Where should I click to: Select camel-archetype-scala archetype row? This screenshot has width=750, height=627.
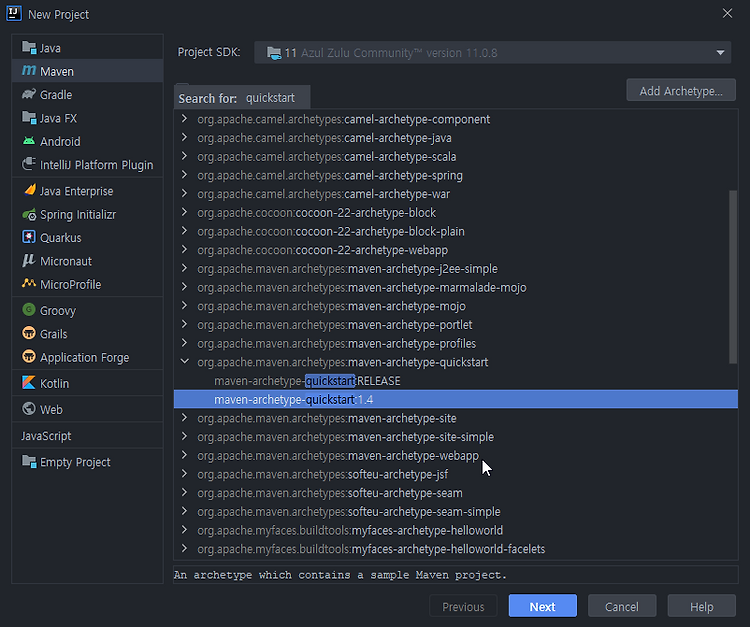click(455, 156)
